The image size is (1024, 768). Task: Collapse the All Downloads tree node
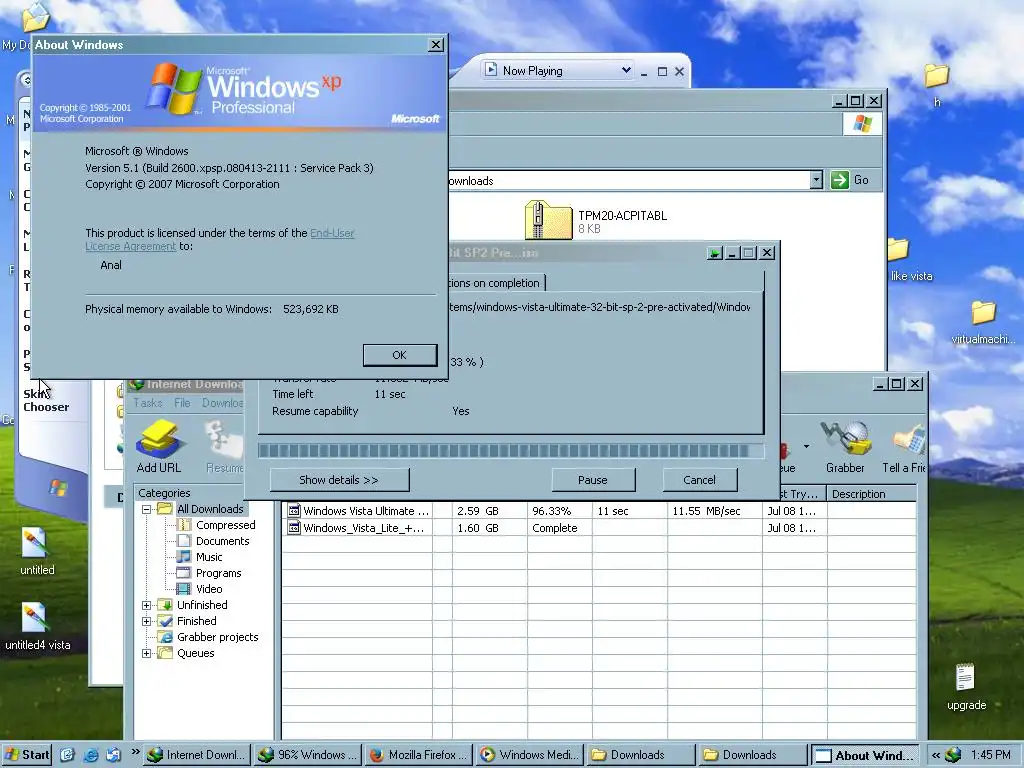[146, 509]
